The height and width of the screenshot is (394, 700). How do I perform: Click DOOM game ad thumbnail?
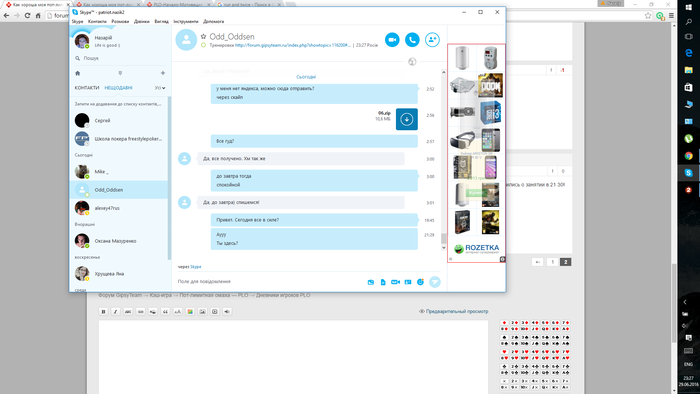tap(490, 85)
